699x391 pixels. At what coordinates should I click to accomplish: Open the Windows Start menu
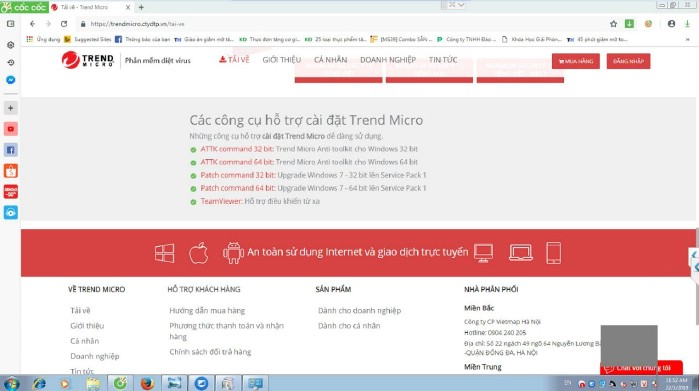pos(11,383)
